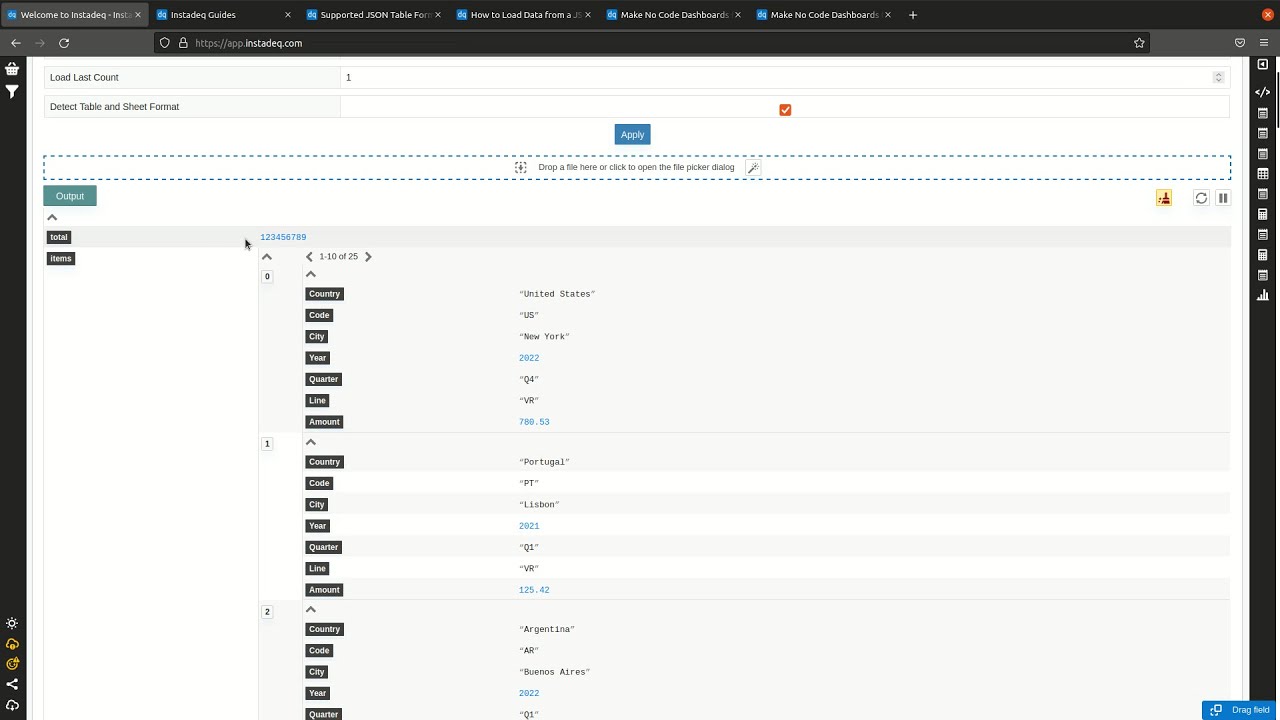
Task: Click the Output button
Action: tap(70, 196)
